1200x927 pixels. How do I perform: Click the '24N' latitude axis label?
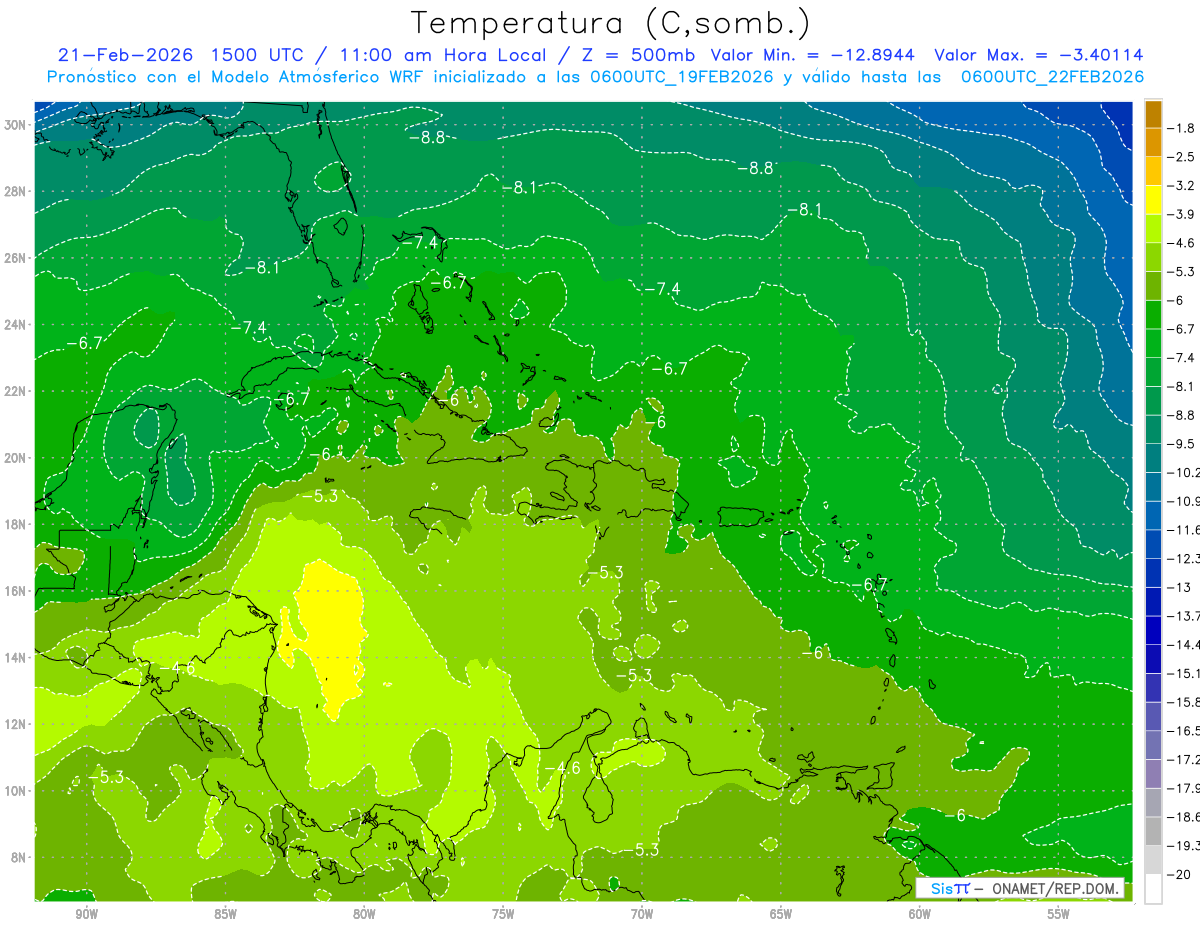pyautogui.click(x=16, y=325)
